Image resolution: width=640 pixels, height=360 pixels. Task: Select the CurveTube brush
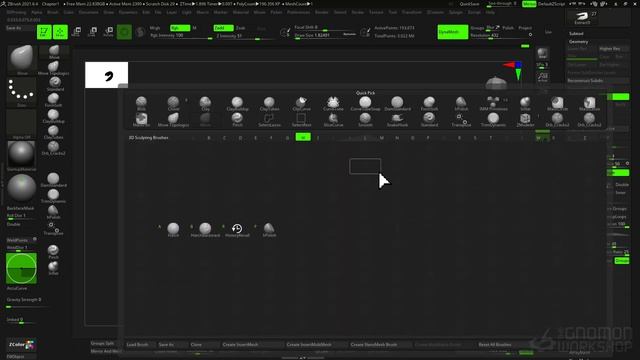click(333, 104)
